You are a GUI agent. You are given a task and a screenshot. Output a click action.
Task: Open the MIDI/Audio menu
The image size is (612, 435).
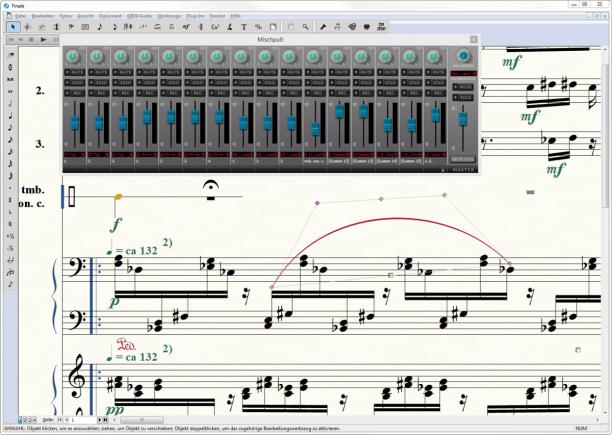[139, 16]
